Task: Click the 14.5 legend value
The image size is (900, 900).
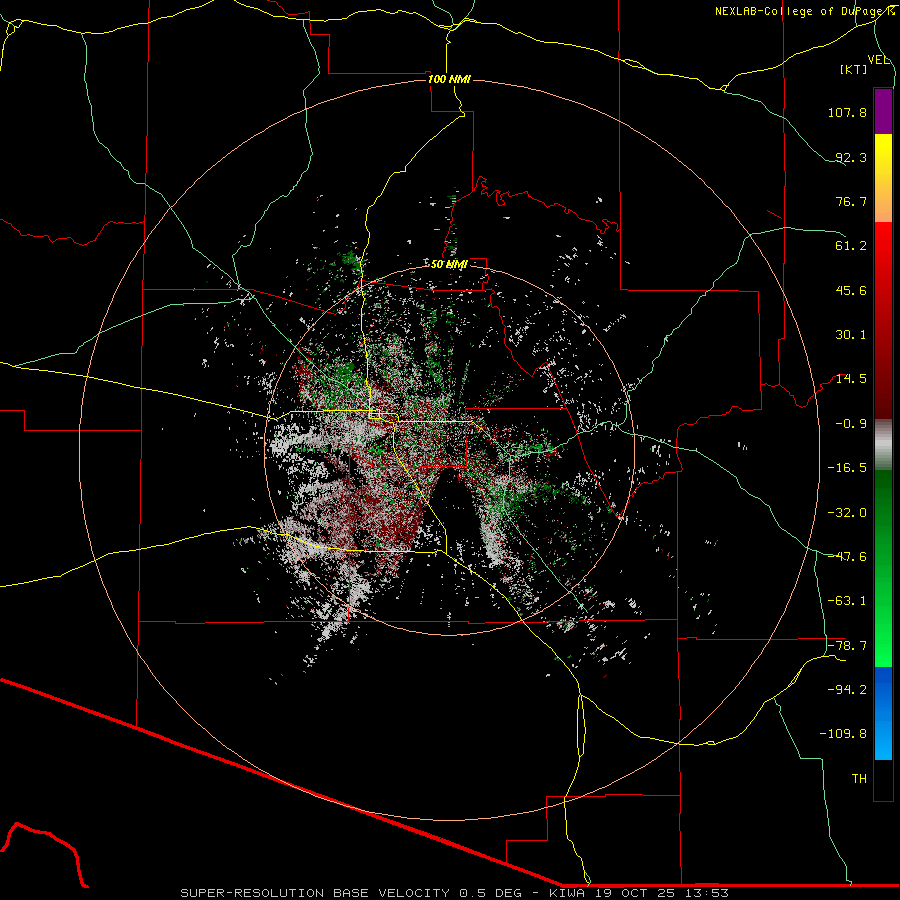Action: [x=851, y=379]
